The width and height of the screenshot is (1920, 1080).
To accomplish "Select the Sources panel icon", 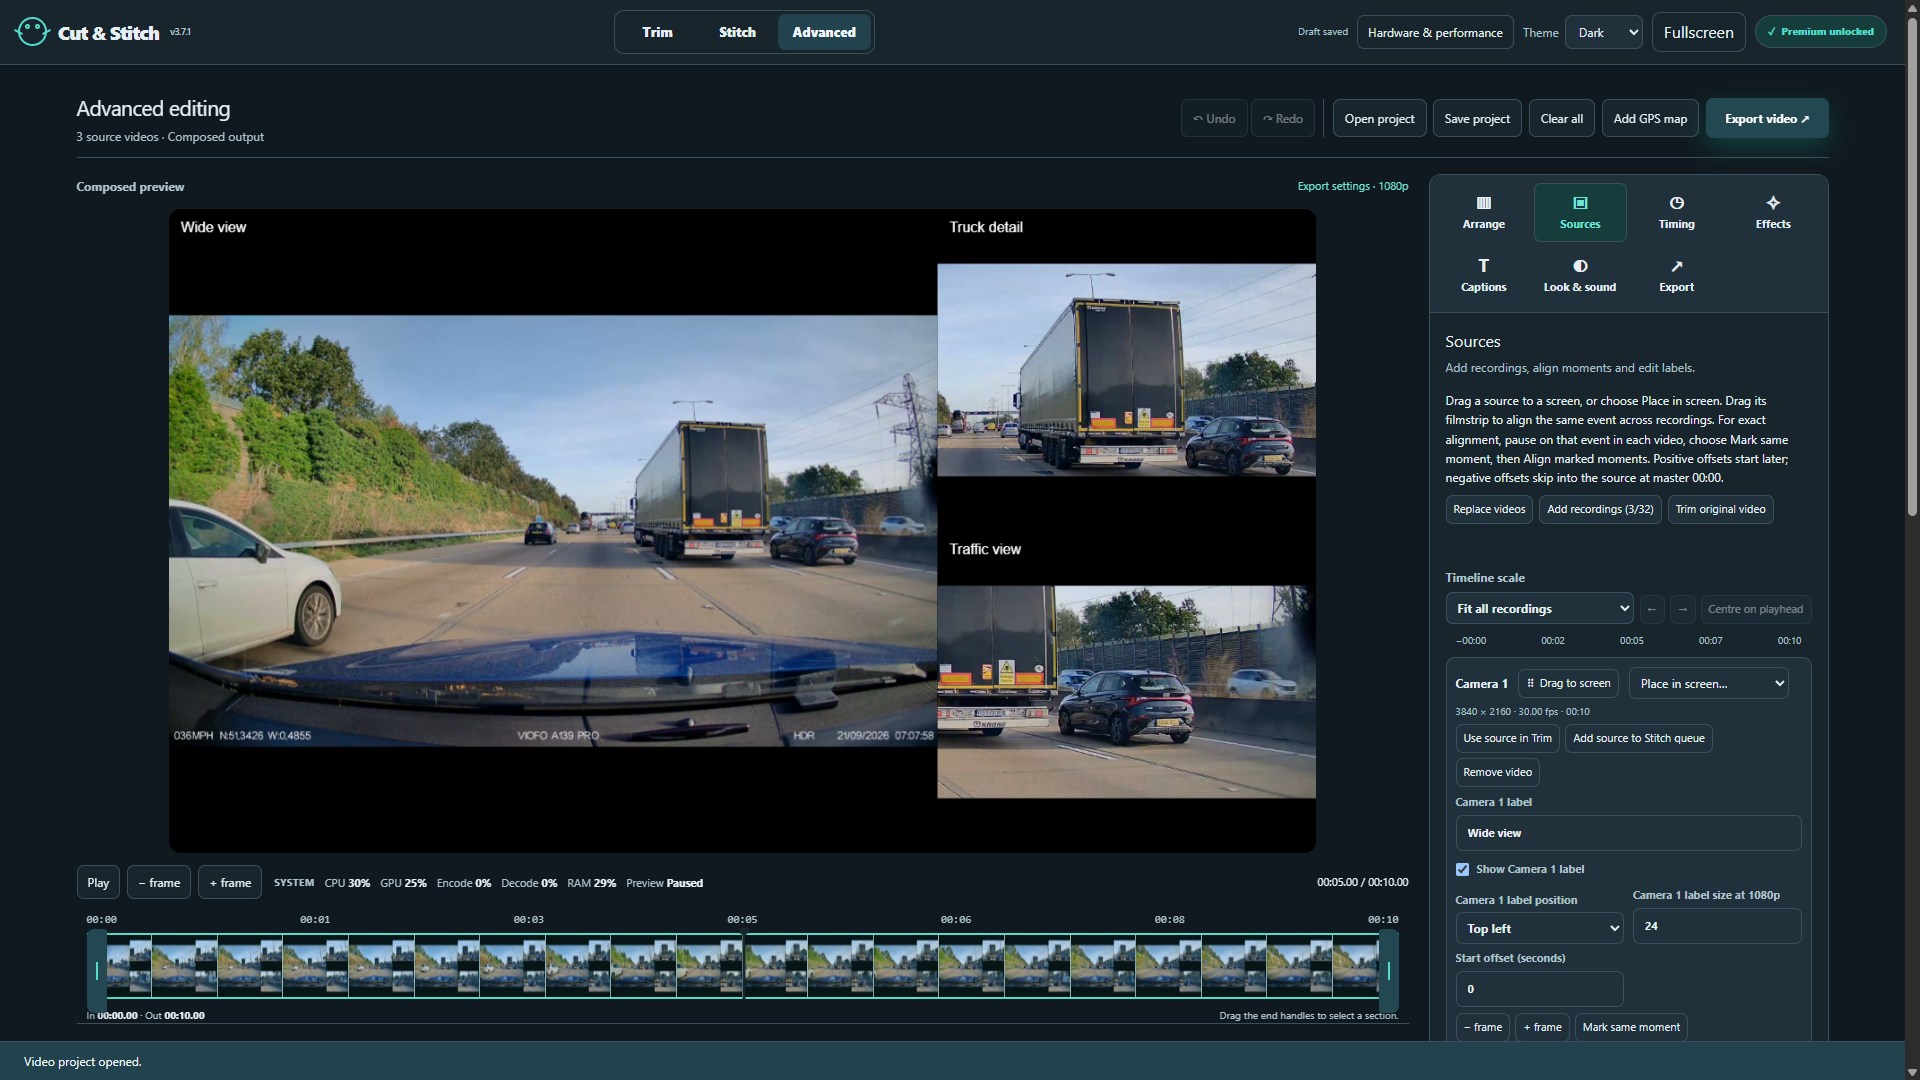I will coord(1580,212).
